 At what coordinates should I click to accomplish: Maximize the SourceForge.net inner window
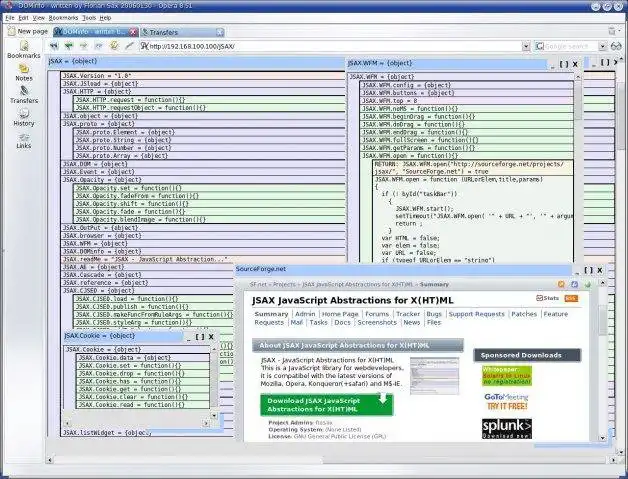[588, 270]
